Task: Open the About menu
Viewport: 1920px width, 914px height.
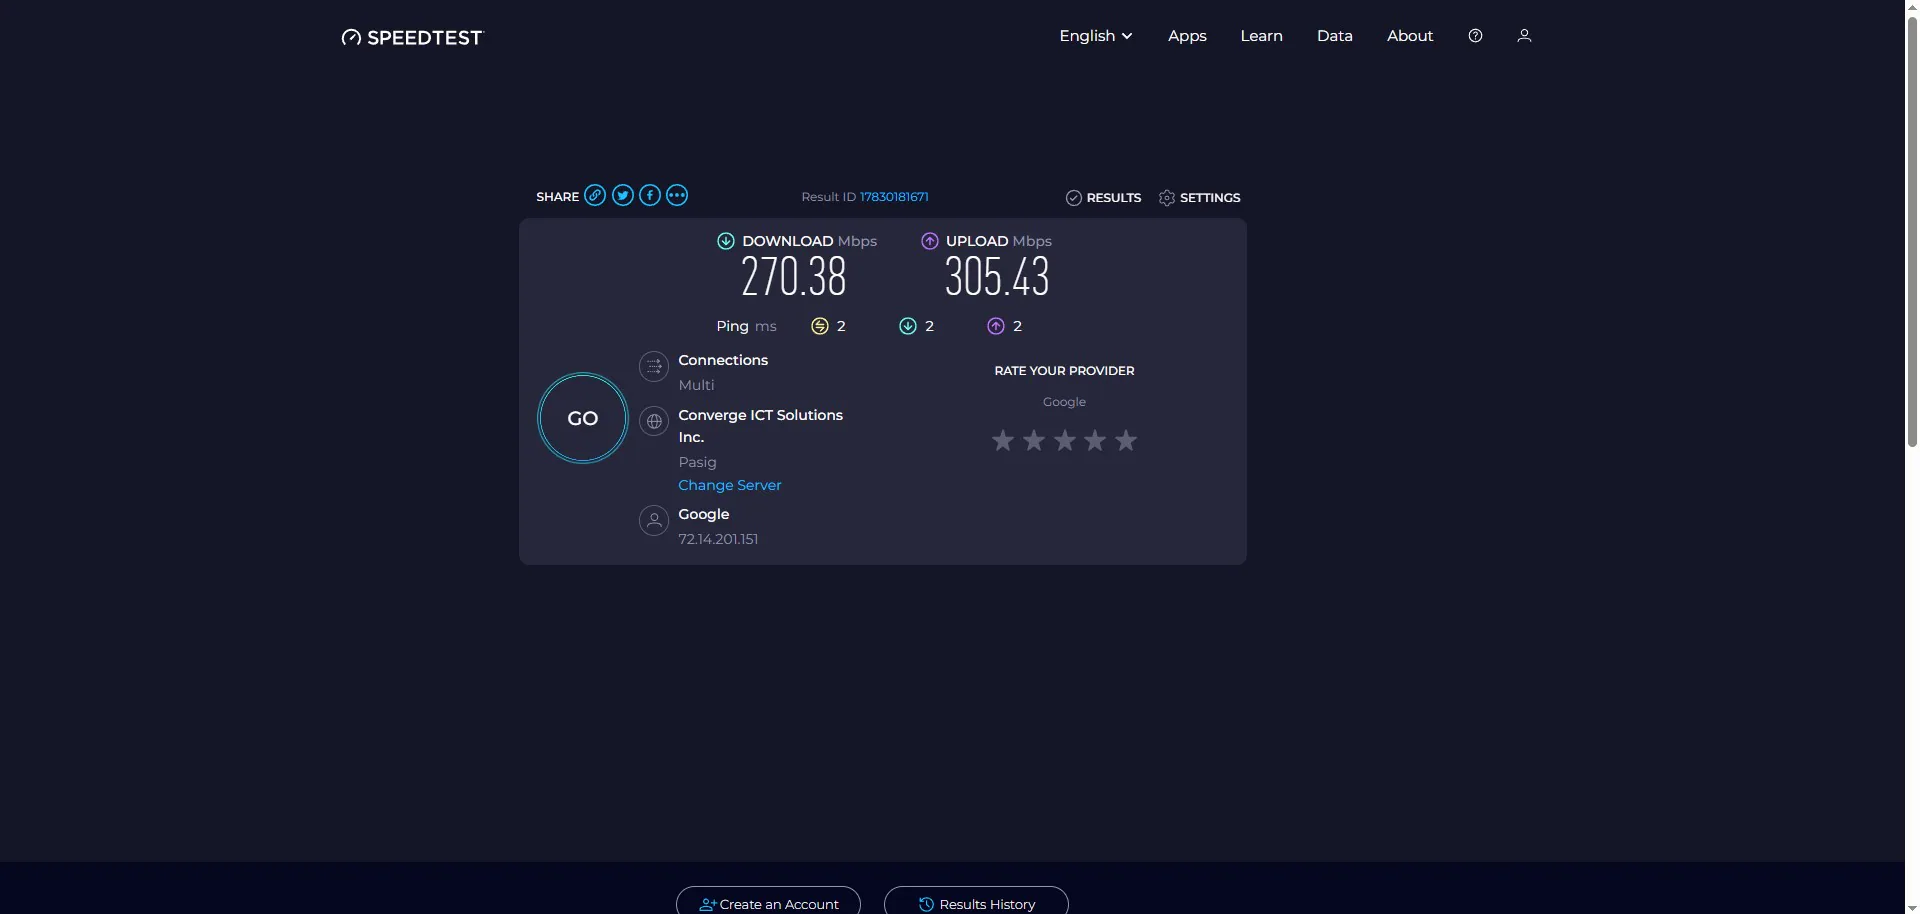Action: 1410,36
